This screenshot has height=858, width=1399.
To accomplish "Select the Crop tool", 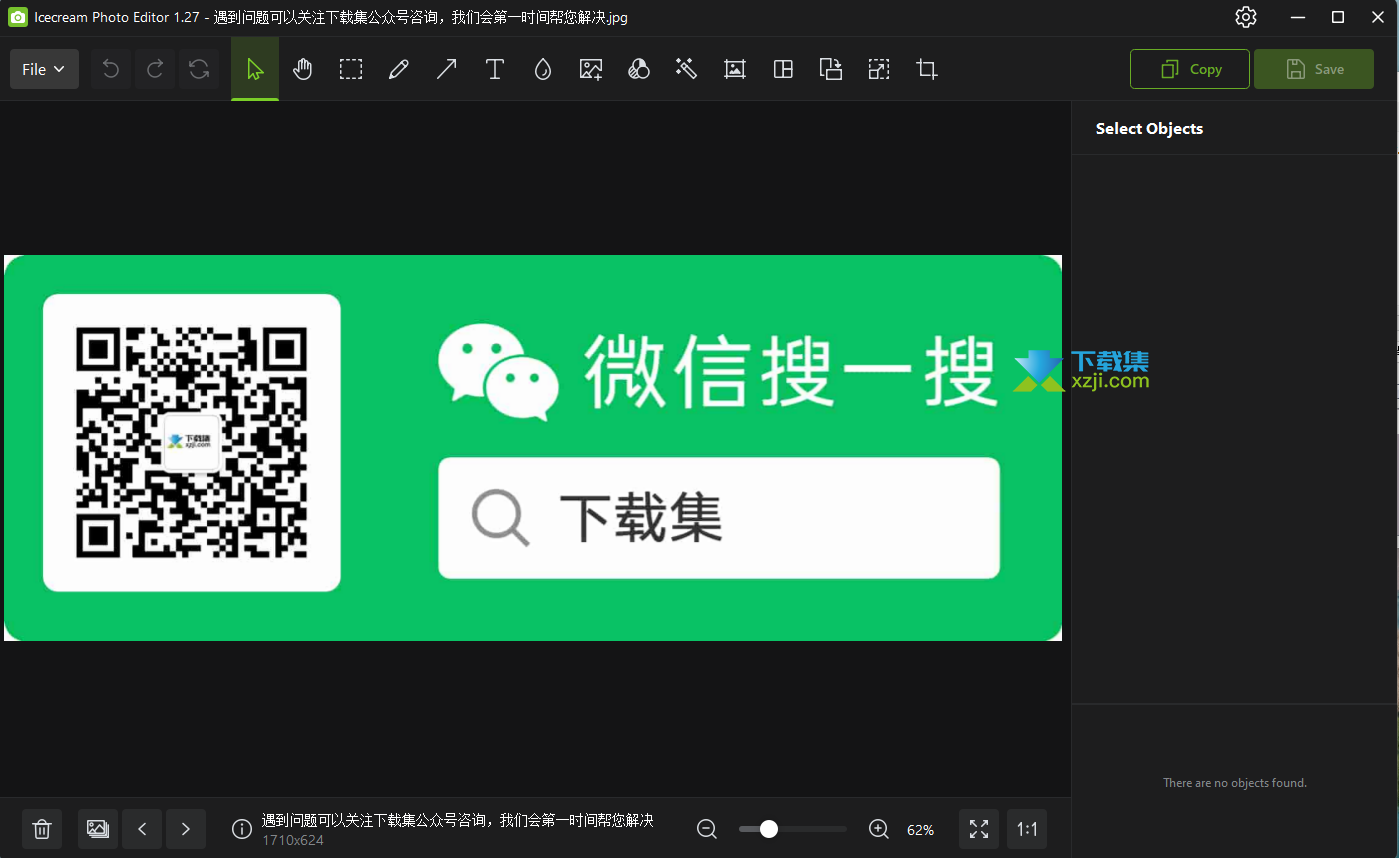I will (x=927, y=69).
